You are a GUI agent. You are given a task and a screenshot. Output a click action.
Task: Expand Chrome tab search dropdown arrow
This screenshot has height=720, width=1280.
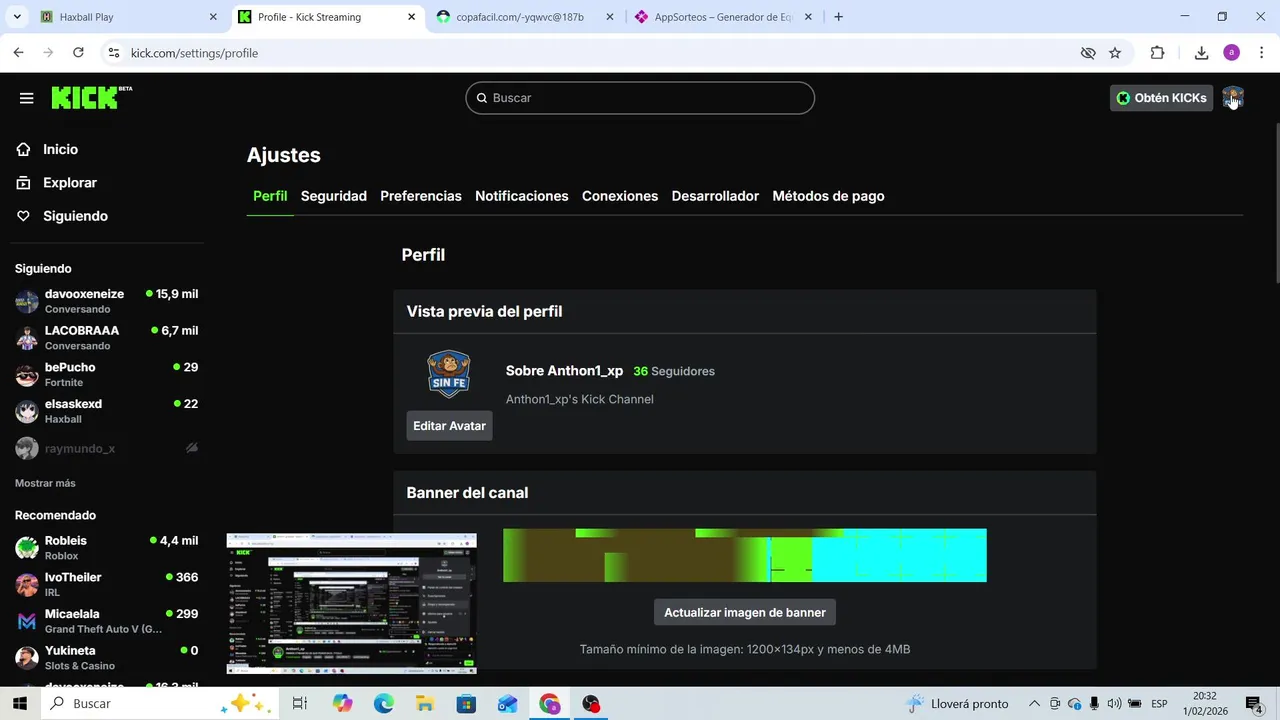click(17, 17)
